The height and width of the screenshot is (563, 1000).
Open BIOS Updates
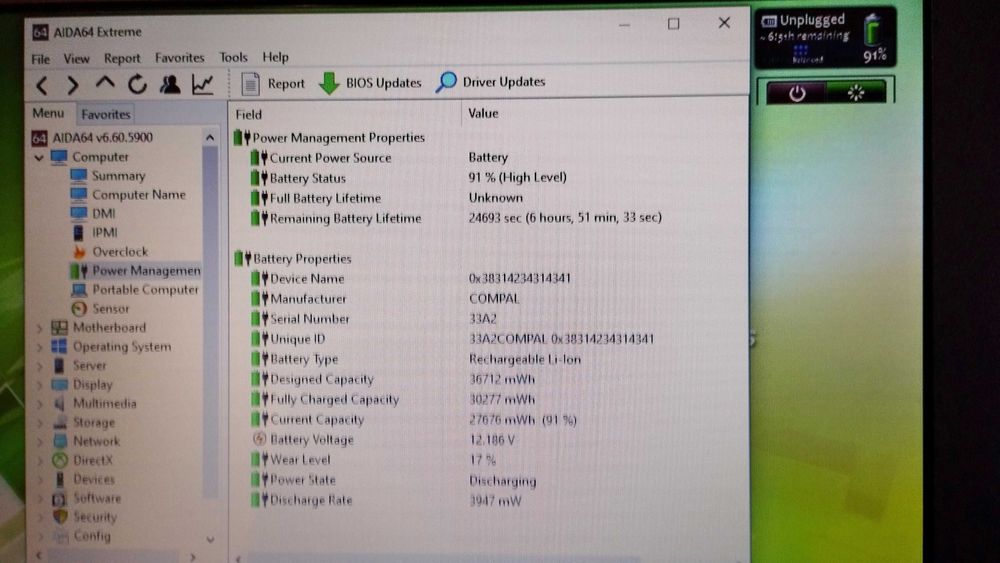370,83
